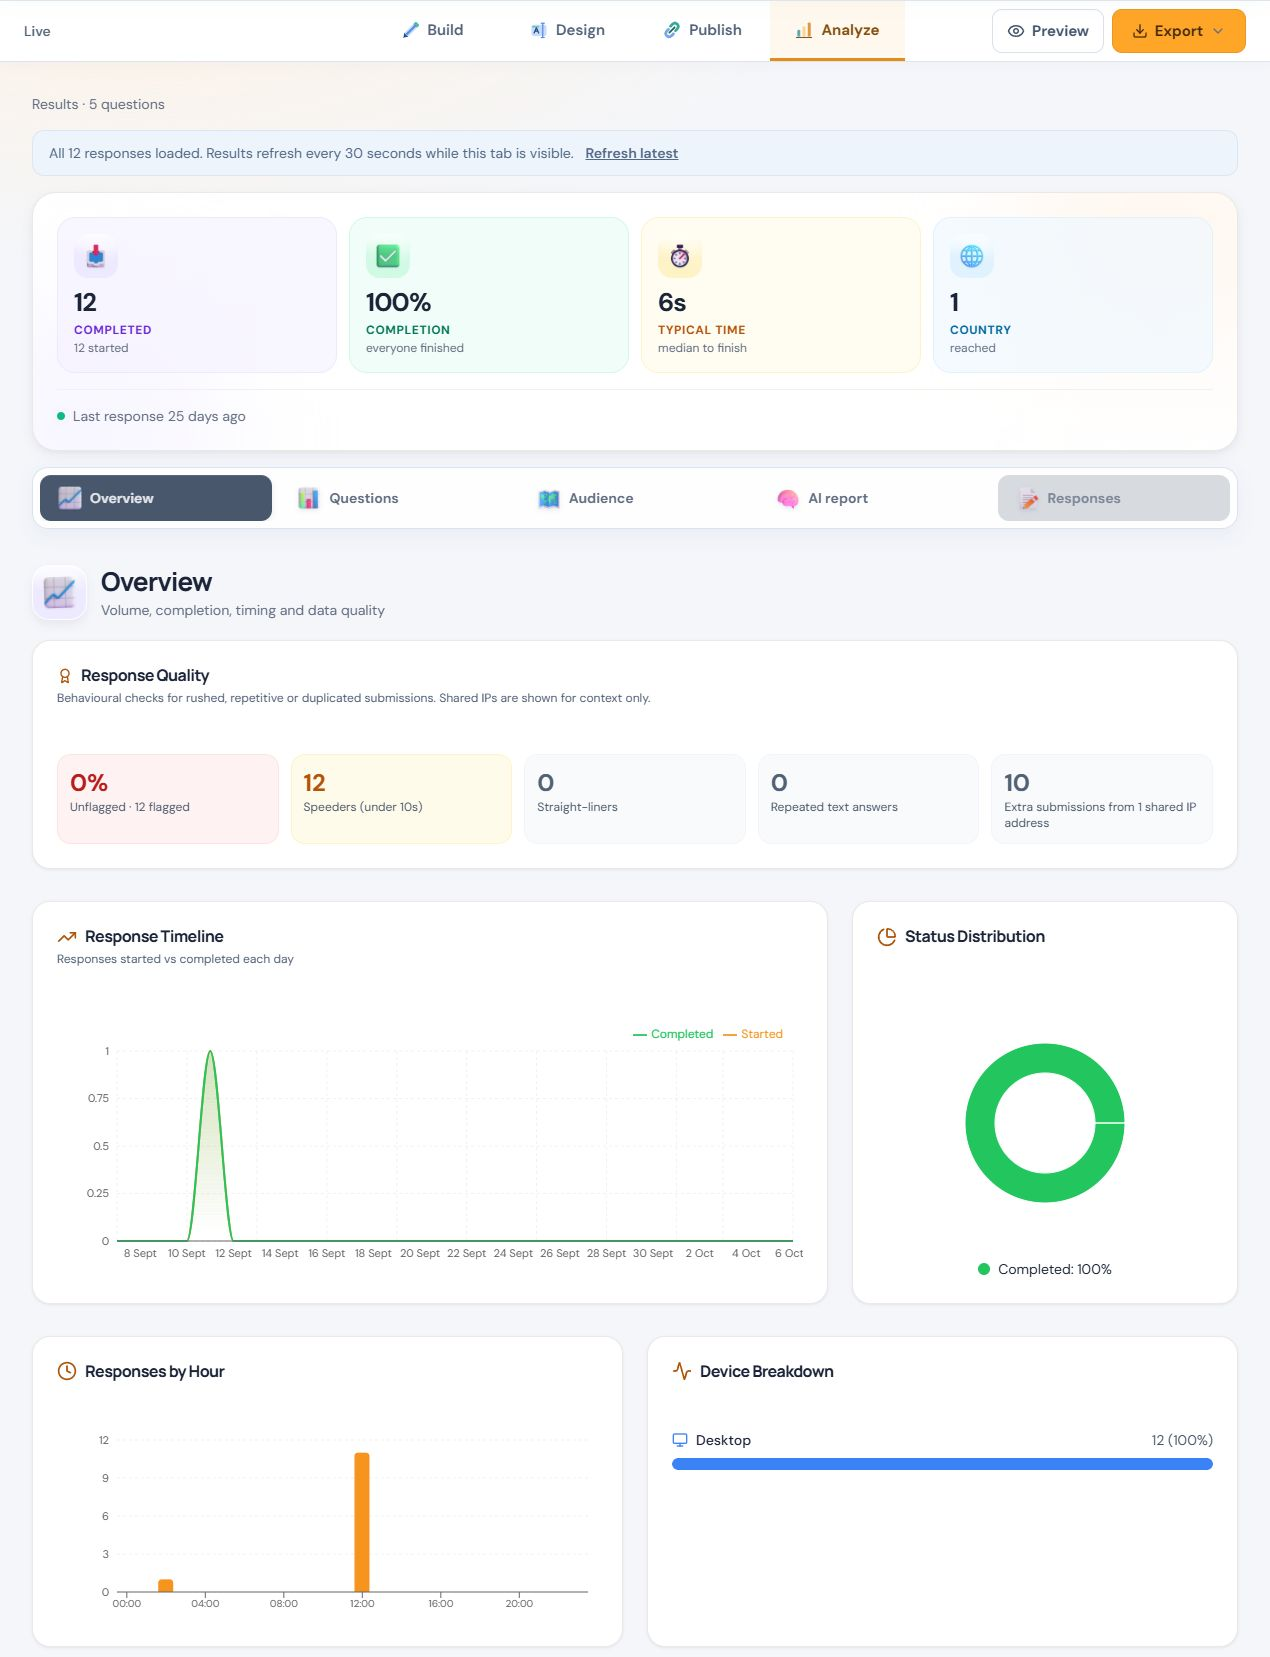Switch to the Audience results tab

point(634,498)
